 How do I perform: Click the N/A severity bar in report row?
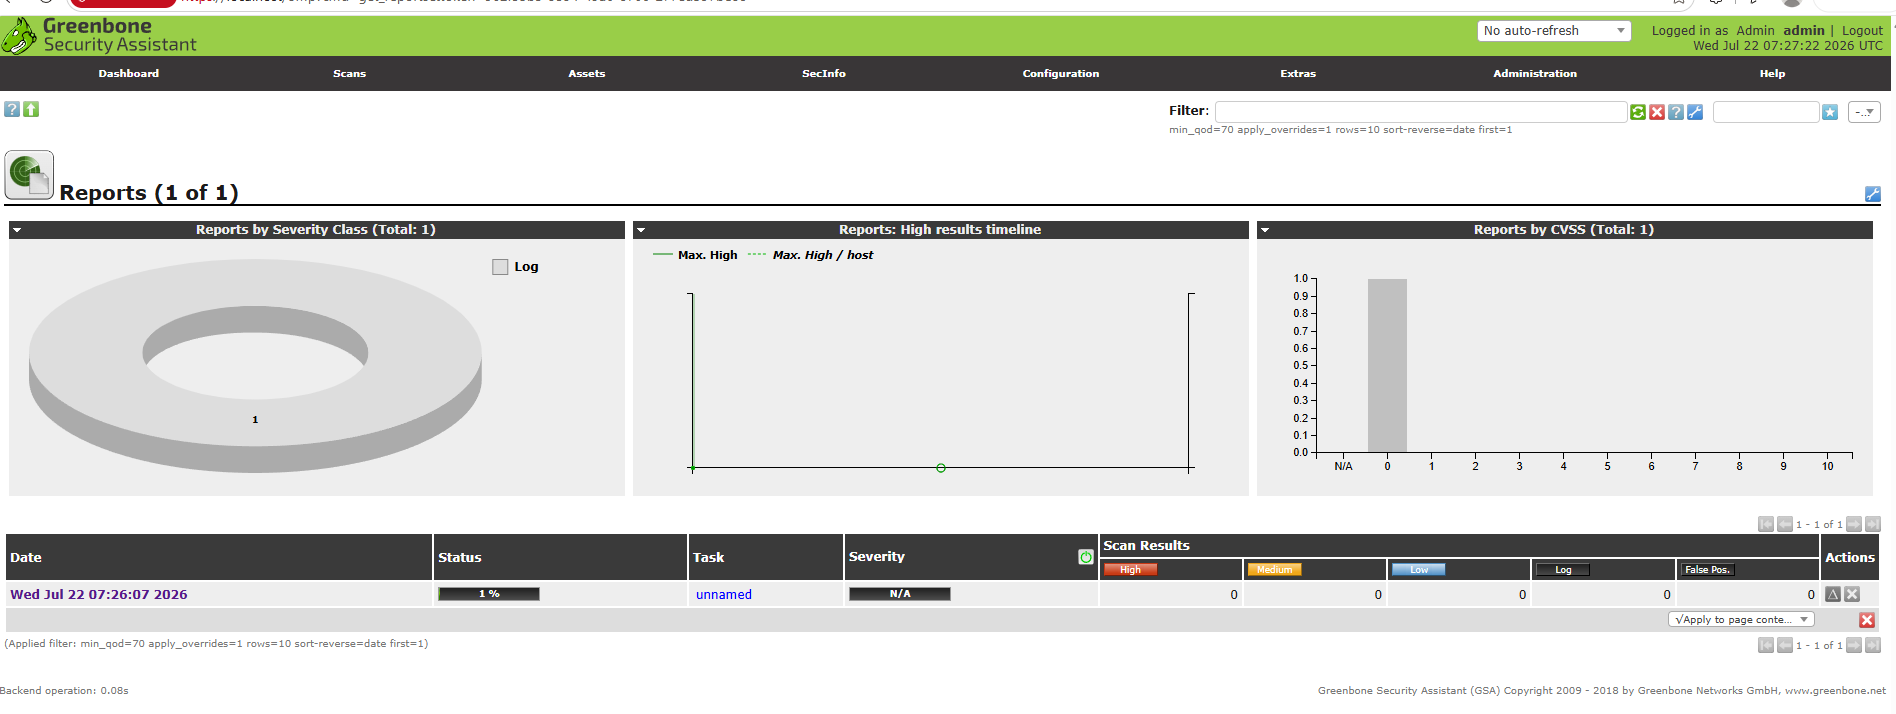point(900,594)
